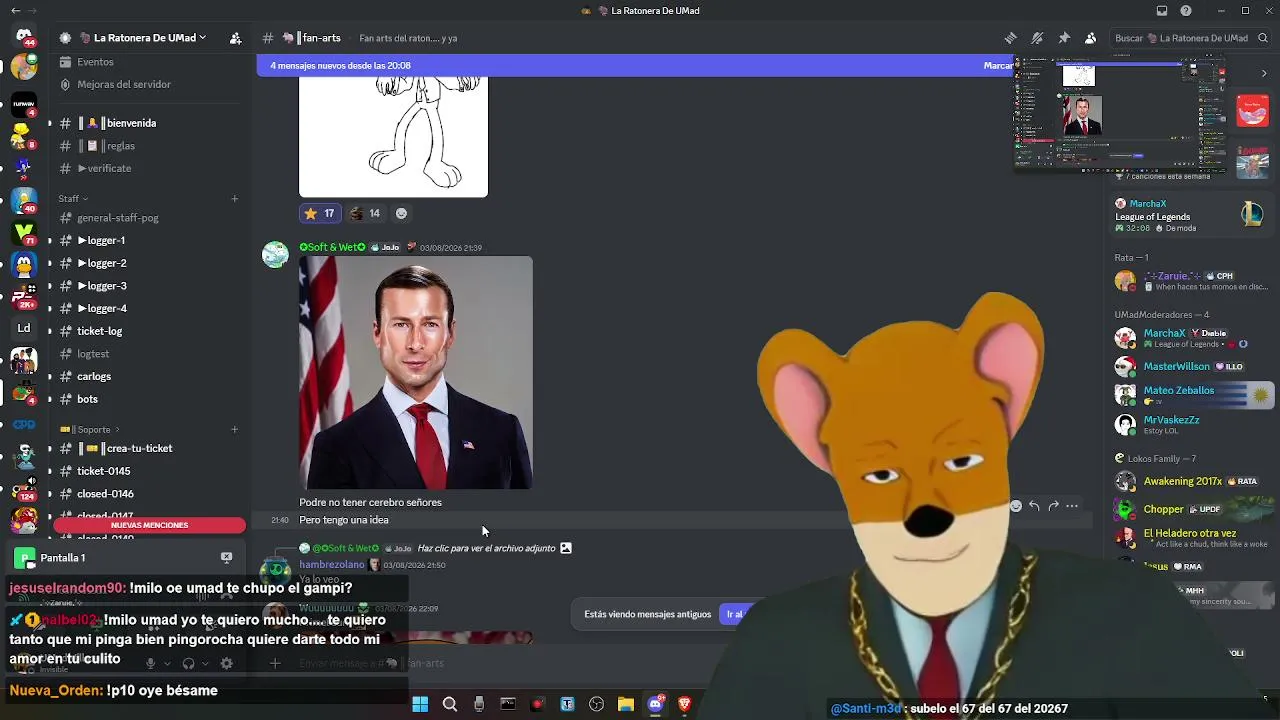1280x720 pixels.
Task: Open the Windows Start menu
Action: pyautogui.click(x=420, y=705)
